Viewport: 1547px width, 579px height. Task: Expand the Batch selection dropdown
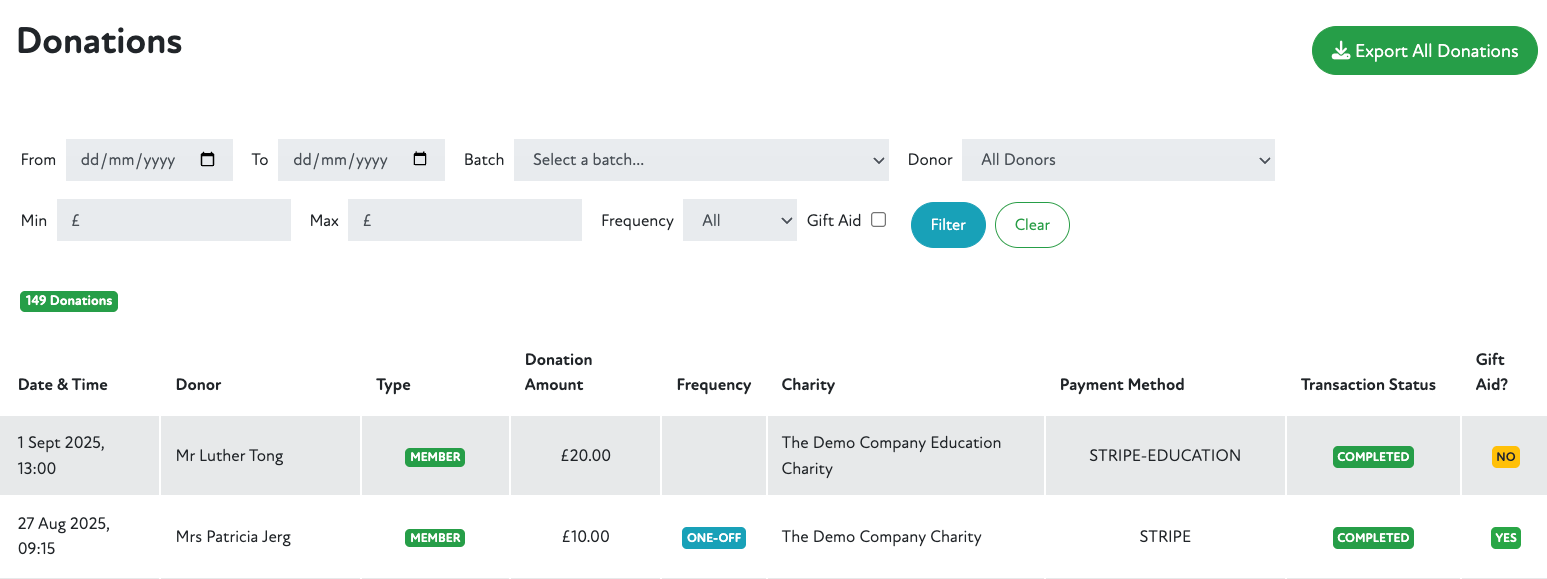click(x=701, y=160)
